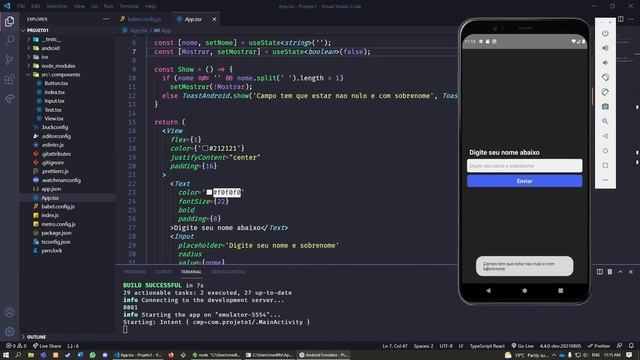
Task: Switch to the OUTPUT panel tab
Action: coord(163,272)
